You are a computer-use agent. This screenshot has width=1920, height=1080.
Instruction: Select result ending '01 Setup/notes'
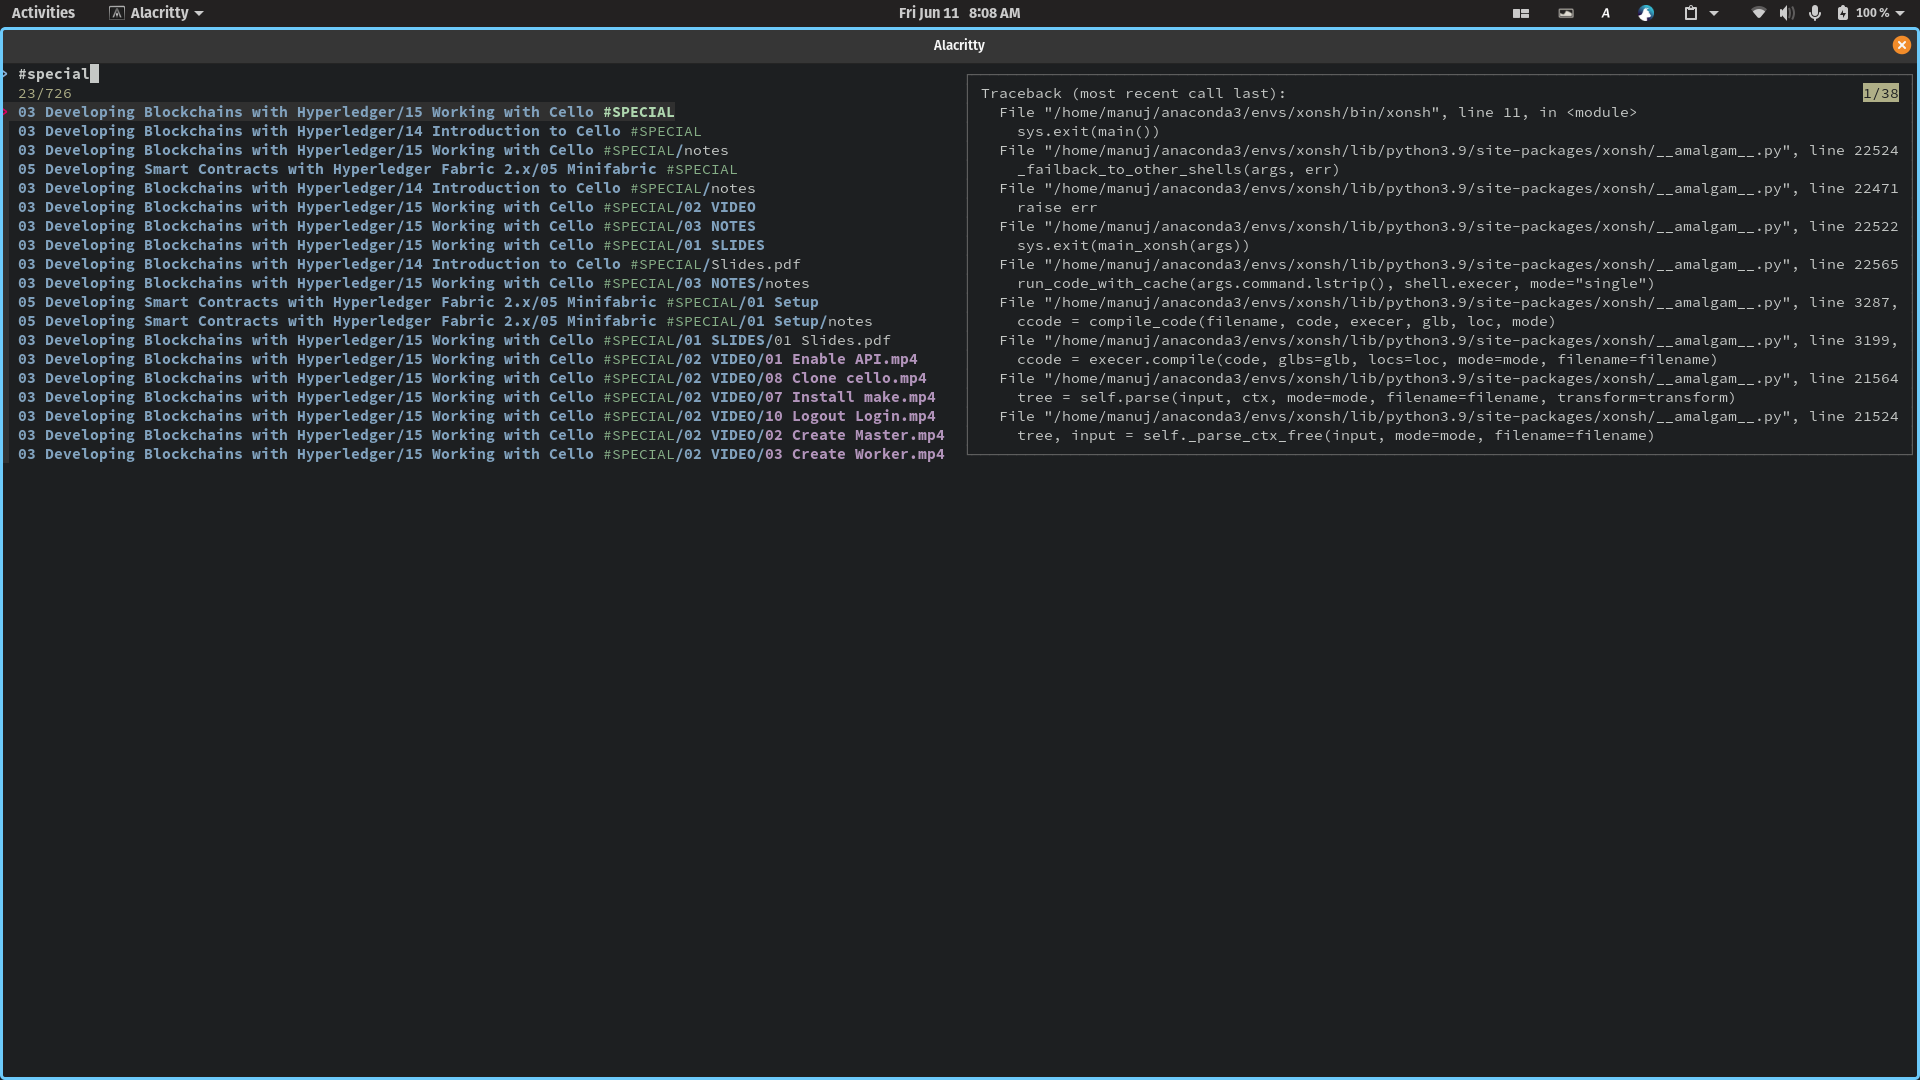pyautogui.click(x=445, y=321)
